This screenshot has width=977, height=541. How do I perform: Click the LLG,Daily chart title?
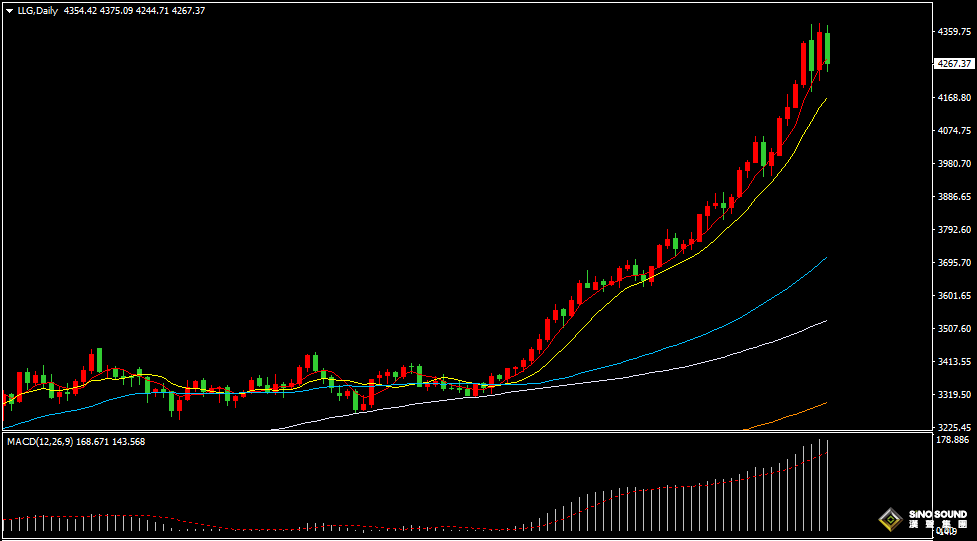pyautogui.click(x=38, y=10)
